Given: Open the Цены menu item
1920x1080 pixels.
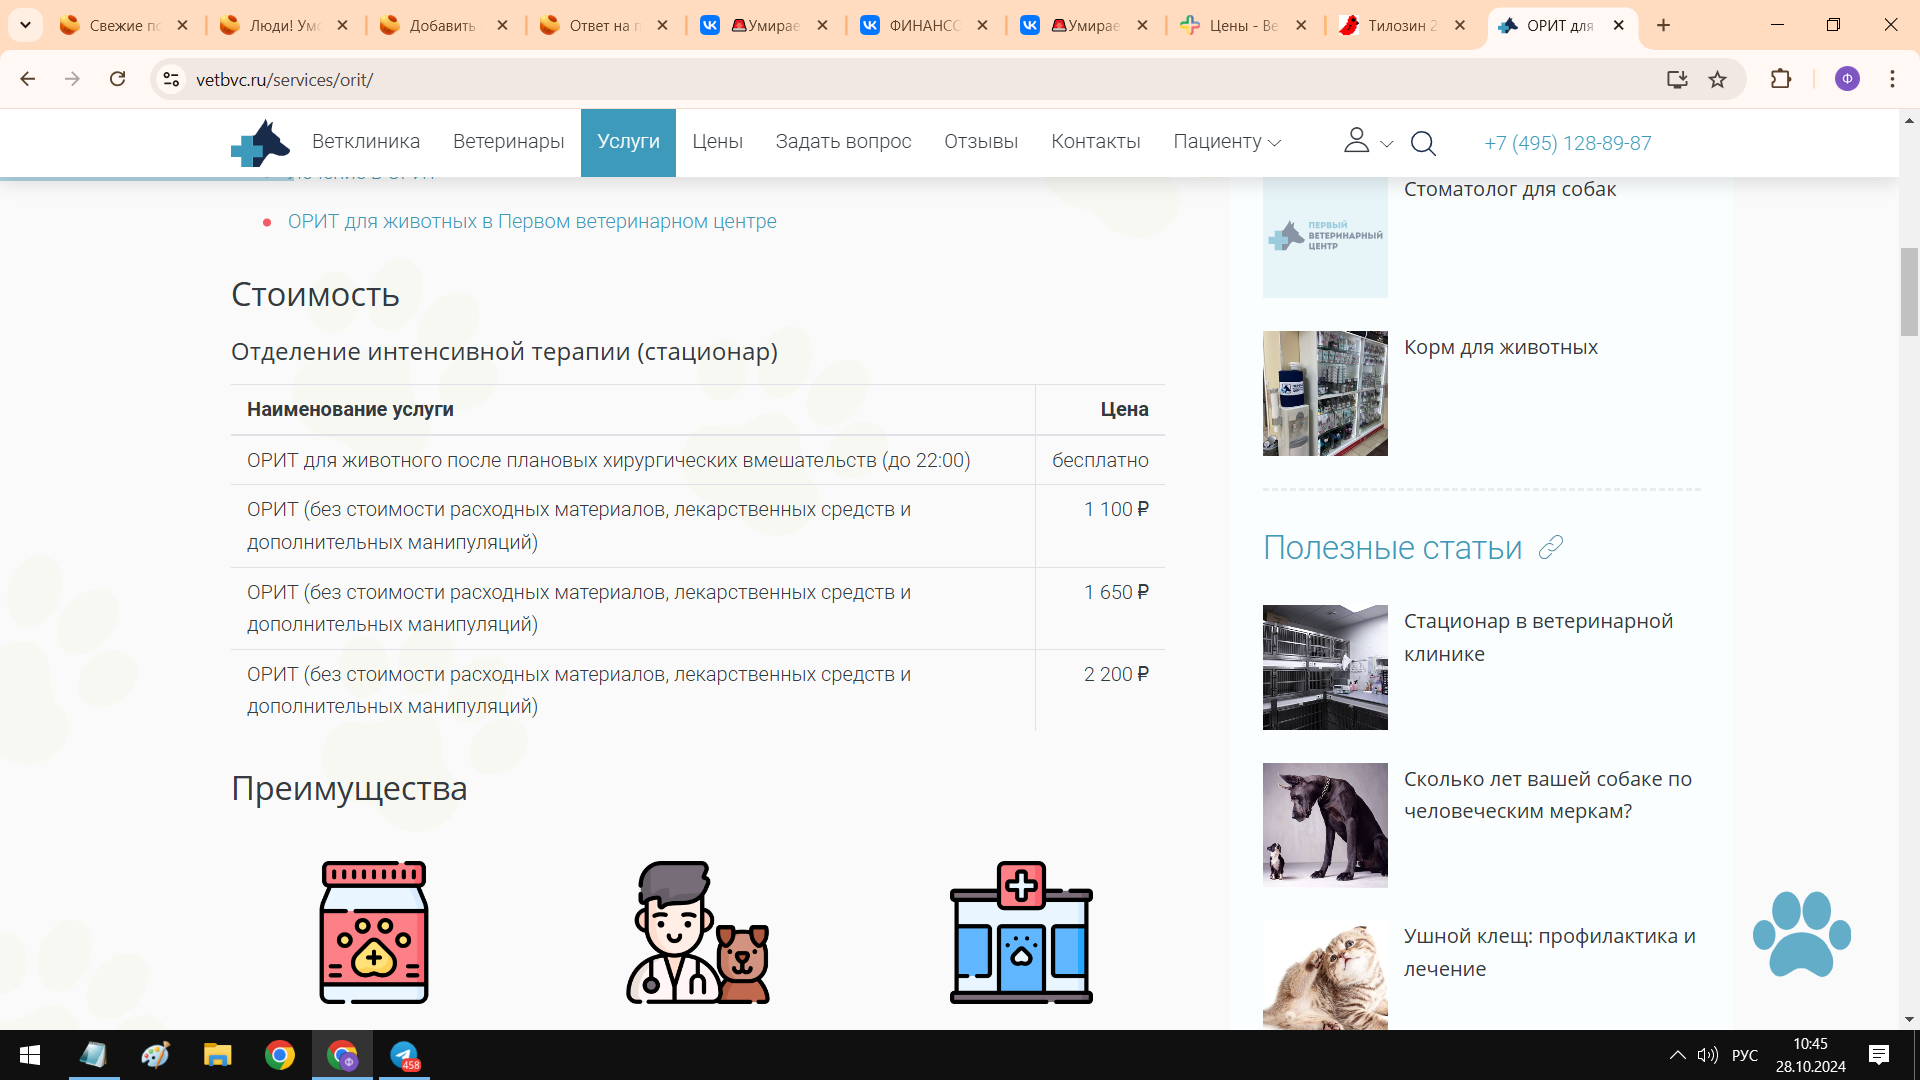Looking at the screenshot, I should (718, 142).
